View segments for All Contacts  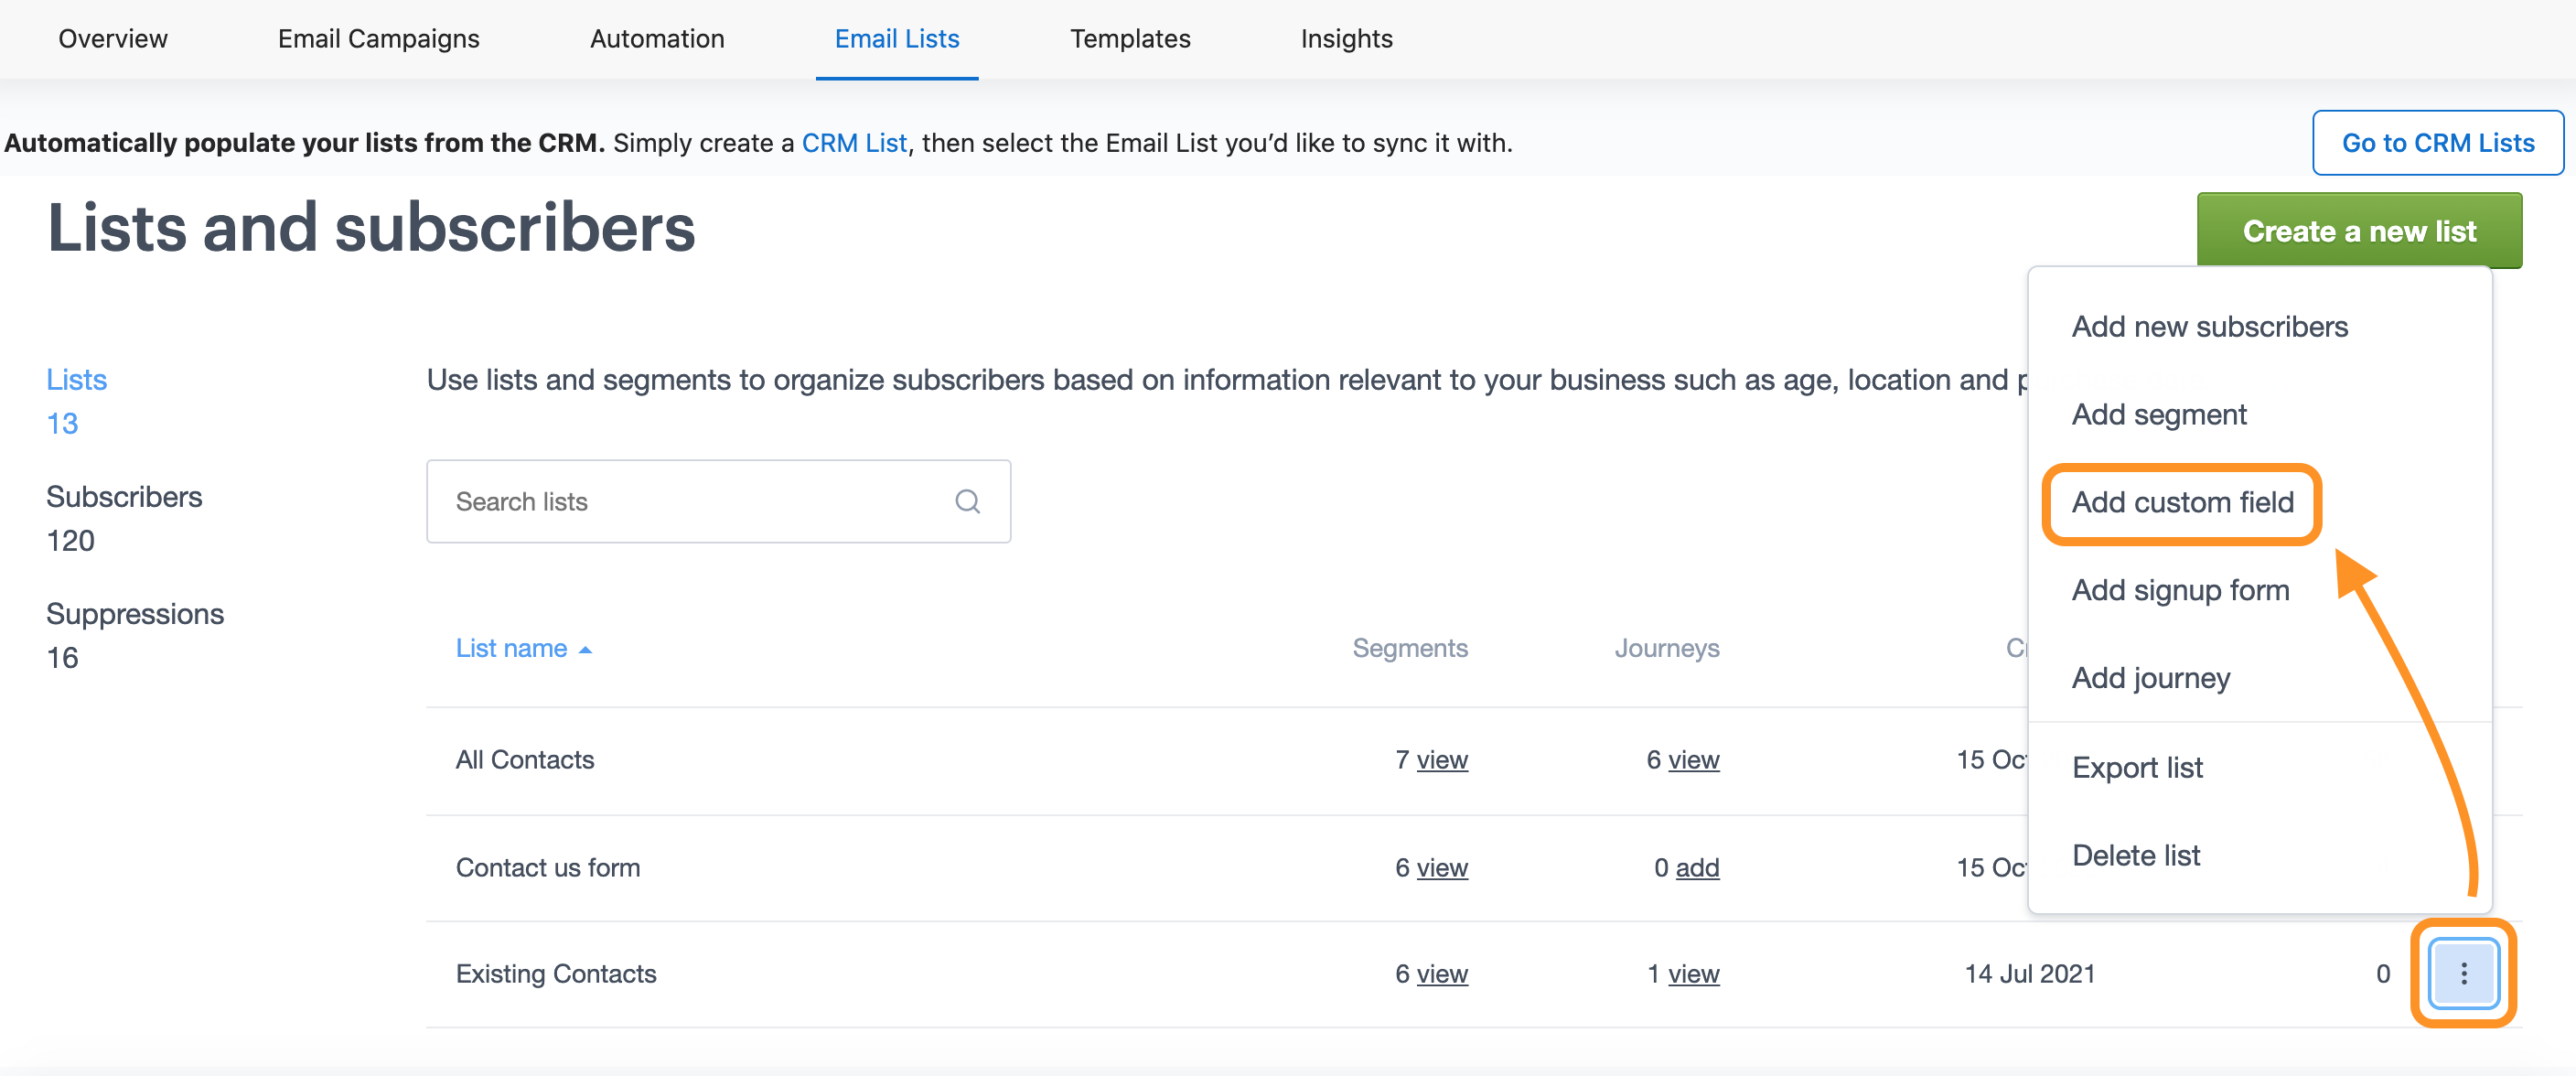pyautogui.click(x=1441, y=760)
